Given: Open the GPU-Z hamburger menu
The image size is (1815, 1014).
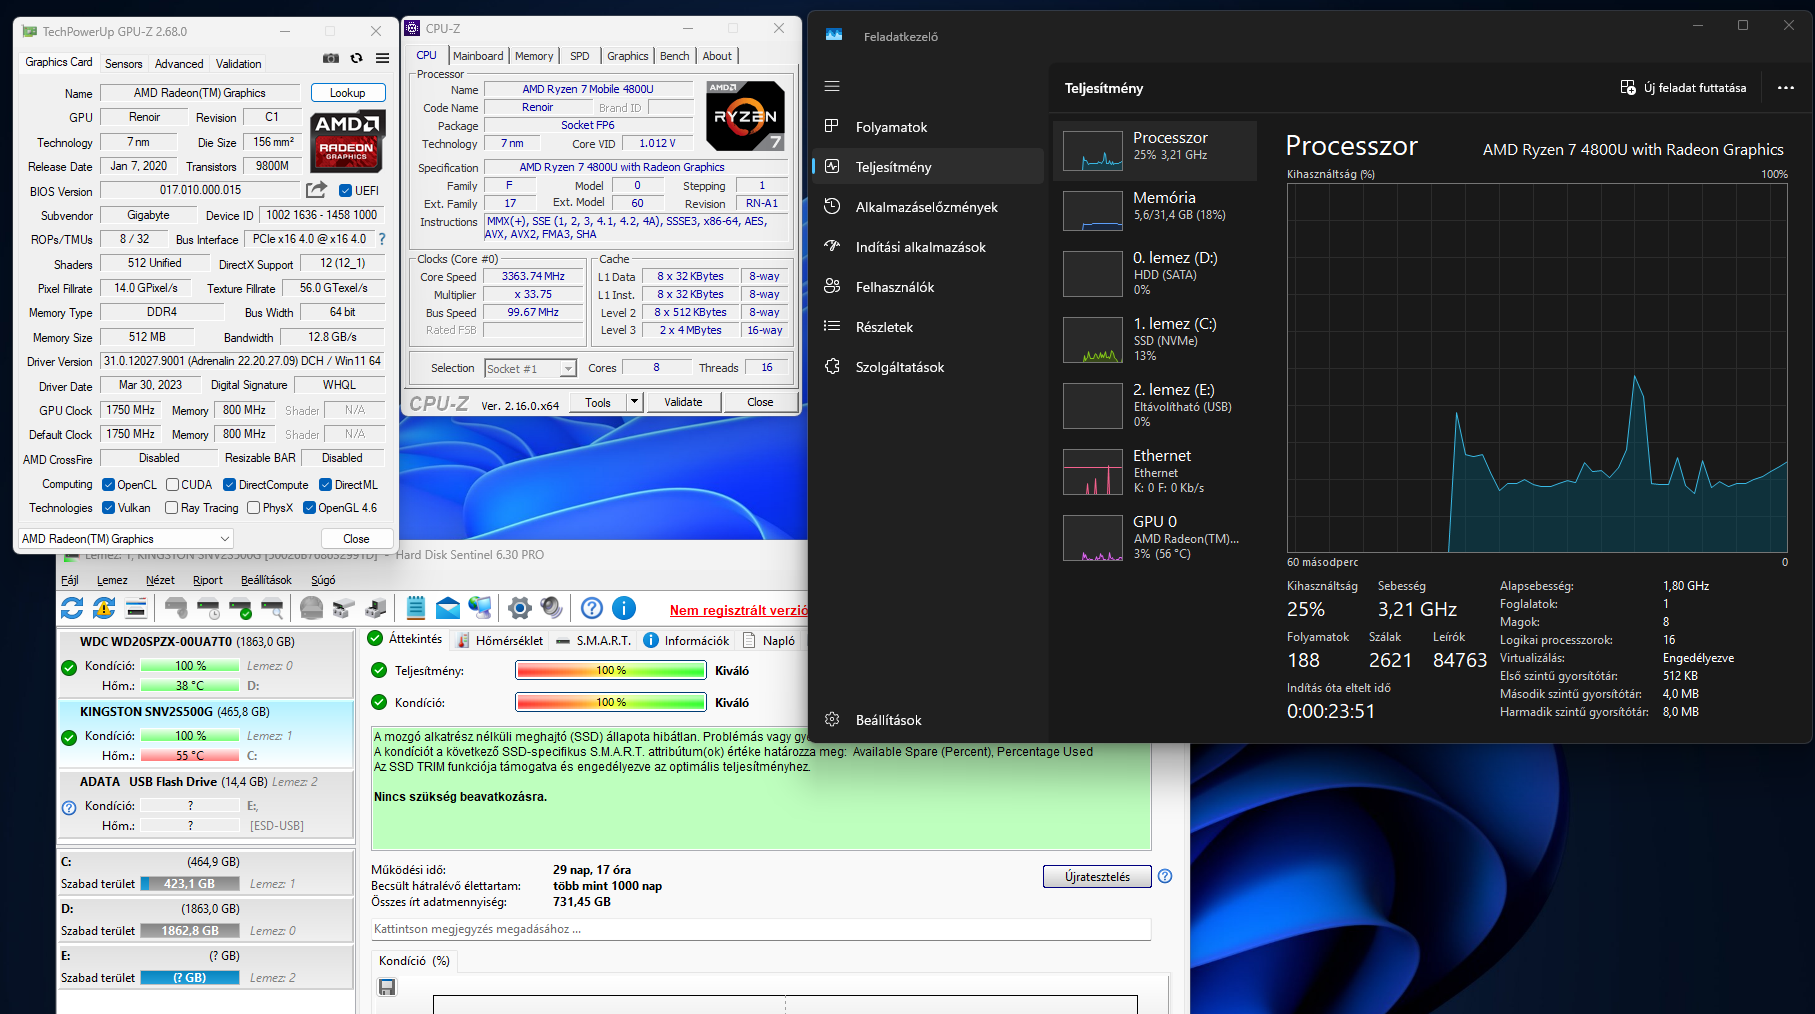Looking at the screenshot, I should 382,58.
